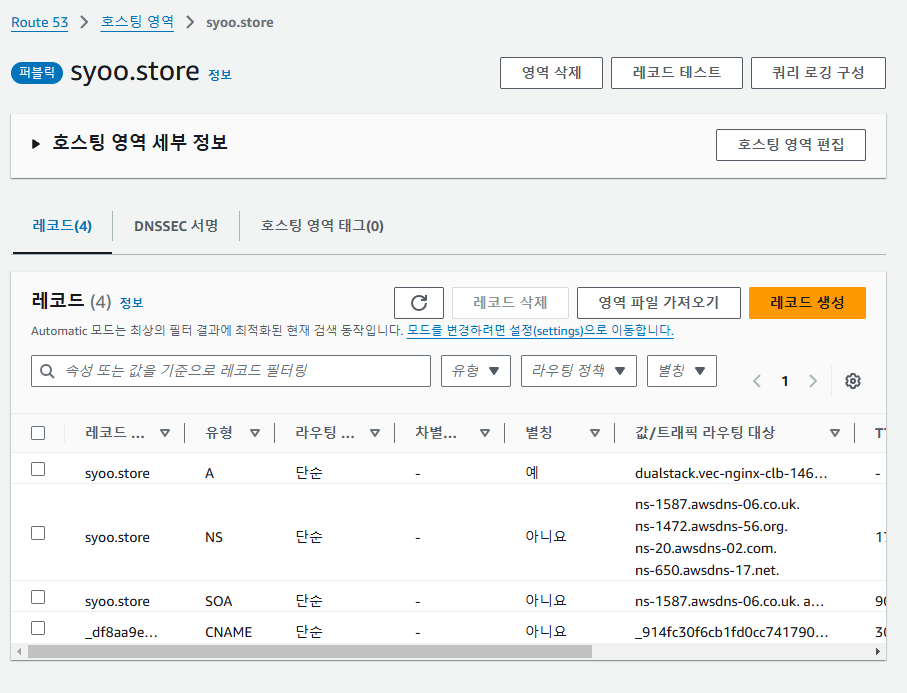Viewport: 907px width, 693px height.
Task: Click the horizontal scrollbar thumb
Action: coord(310,651)
